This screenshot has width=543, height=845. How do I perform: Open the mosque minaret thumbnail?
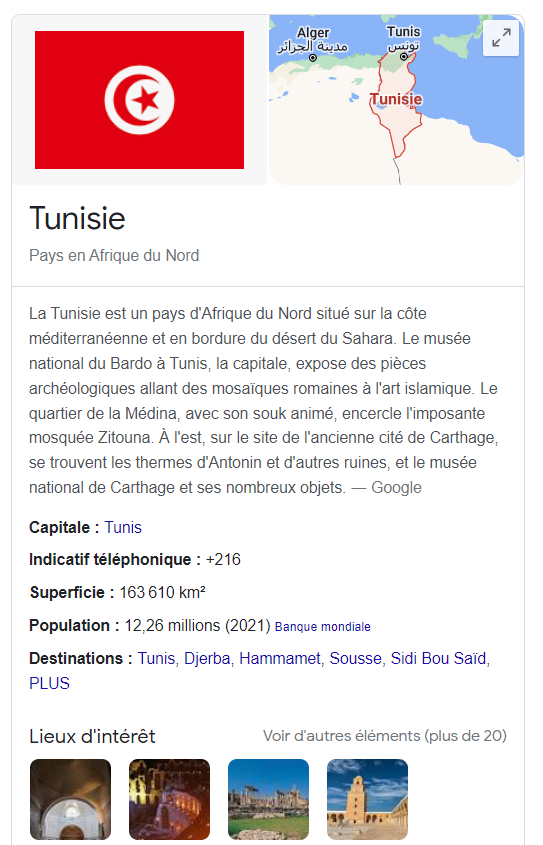click(x=367, y=799)
